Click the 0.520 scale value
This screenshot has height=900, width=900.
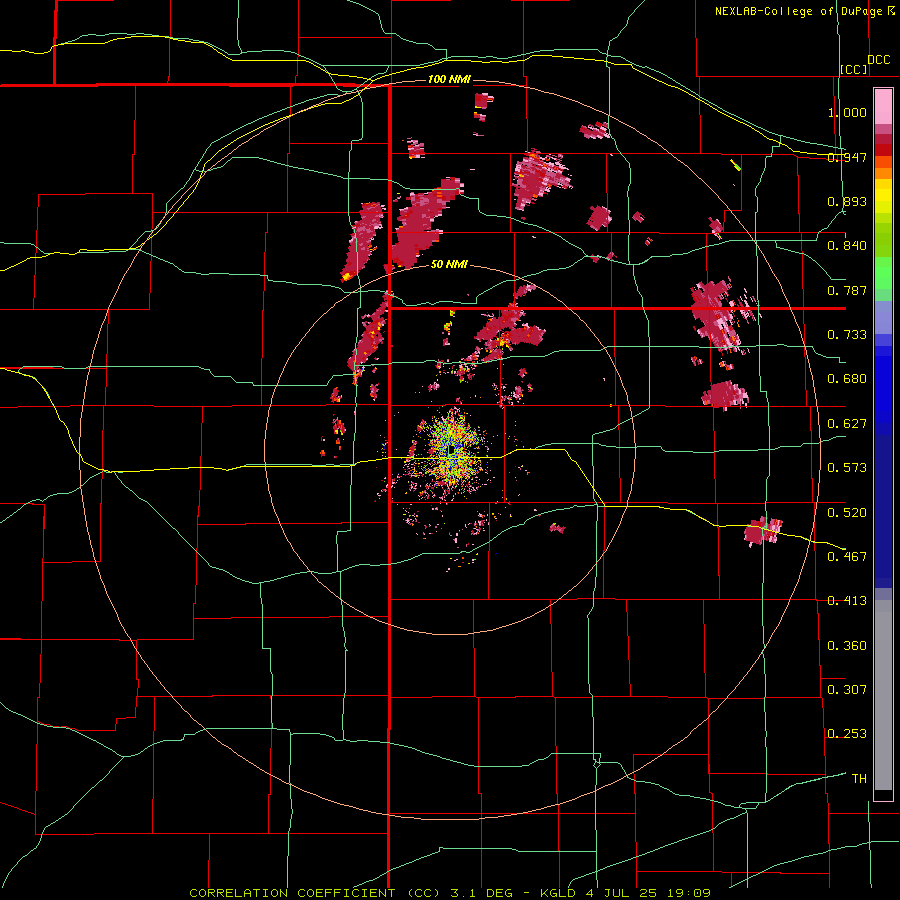(847, 512)
